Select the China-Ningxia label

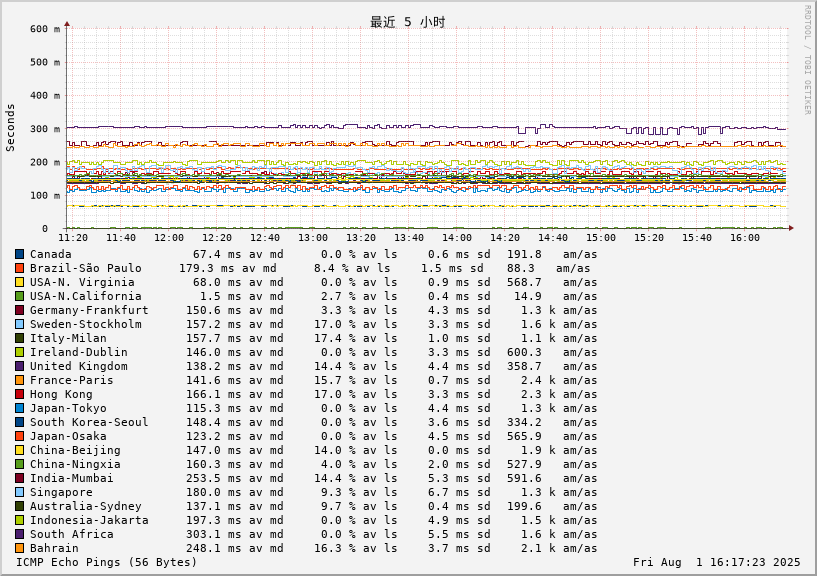pos(75,464)
